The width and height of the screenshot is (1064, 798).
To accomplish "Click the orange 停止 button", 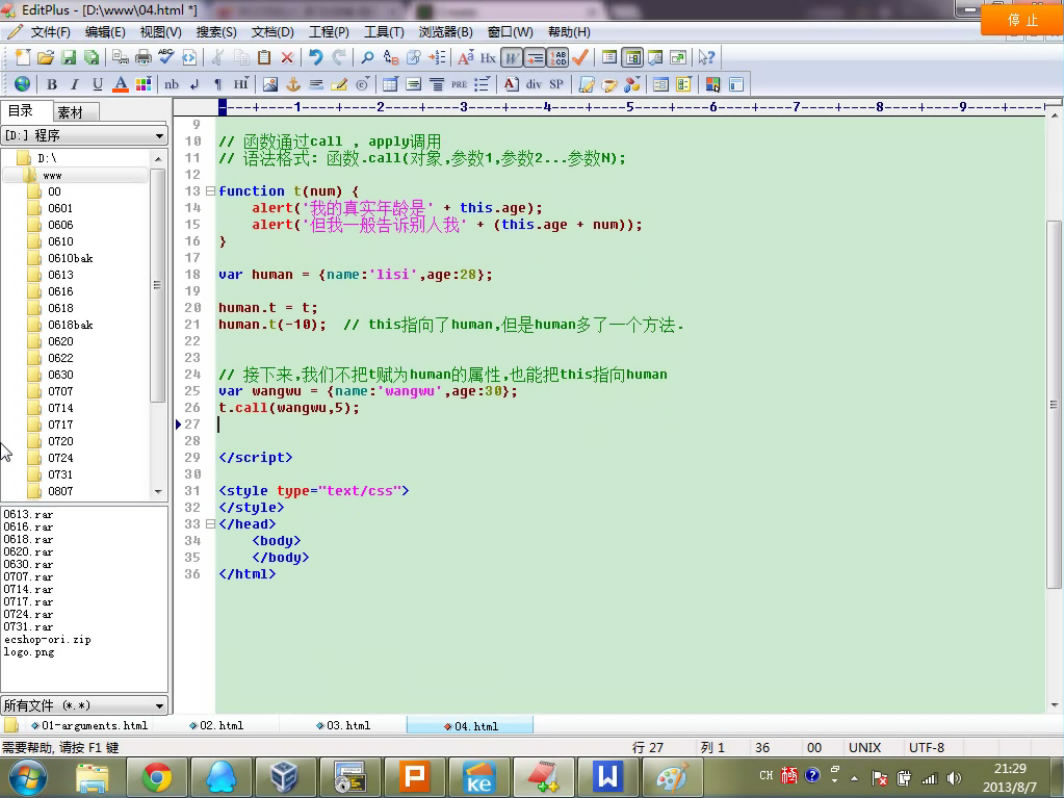I will pyautogui.click(x=1022, y=20).
